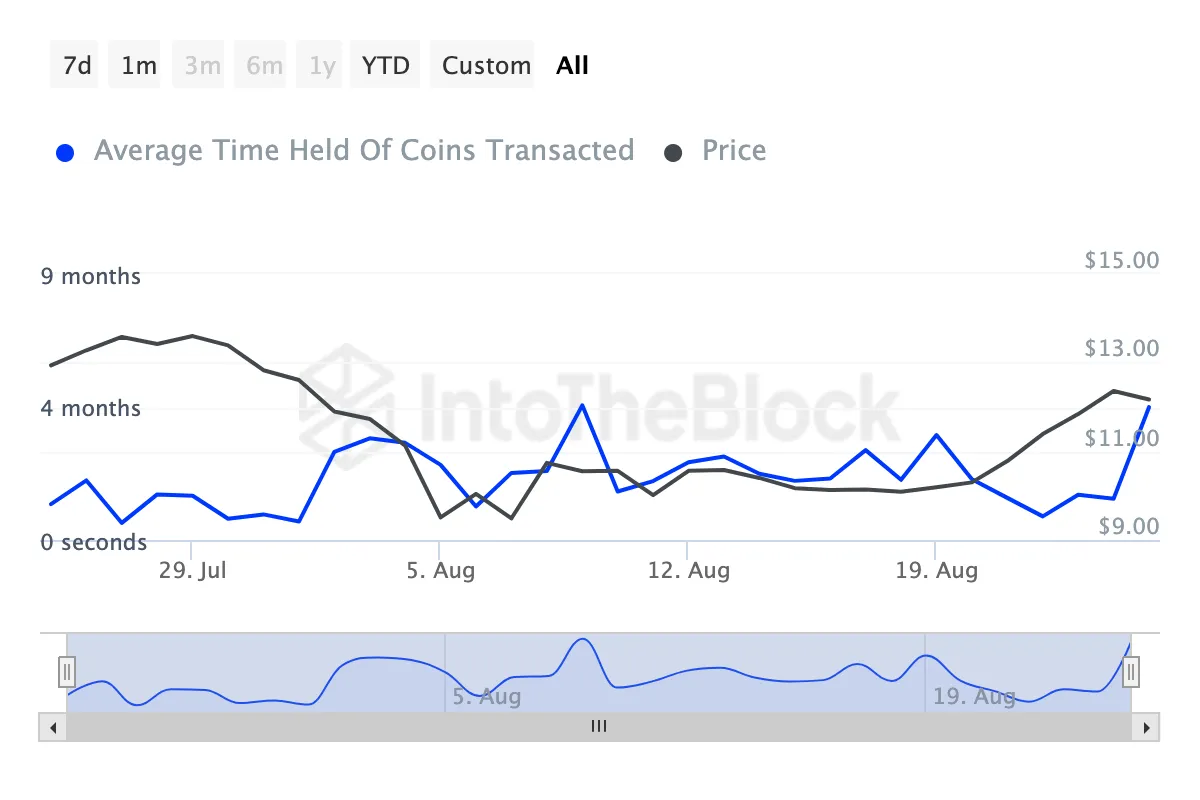Click the 5. Aug marker in navigator
The image size is (1200, 800).
pos(487,696)
